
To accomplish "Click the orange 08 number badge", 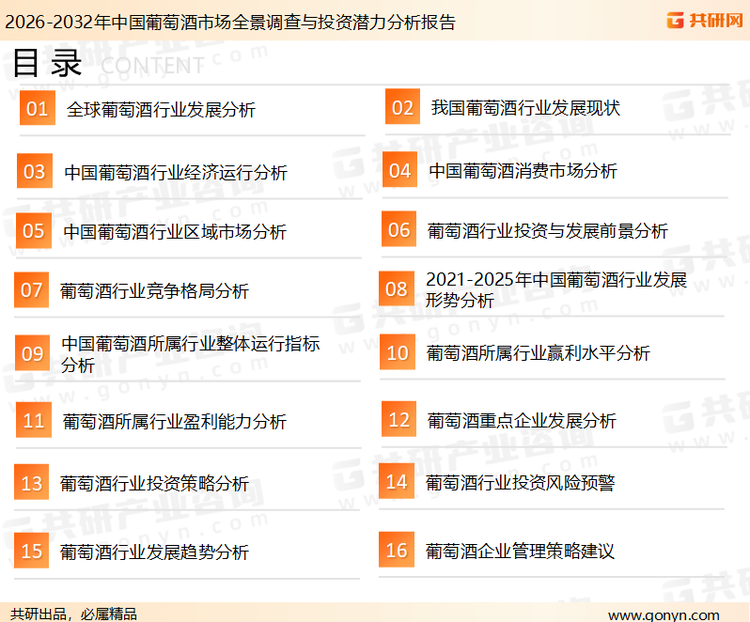I will (397, 289).
